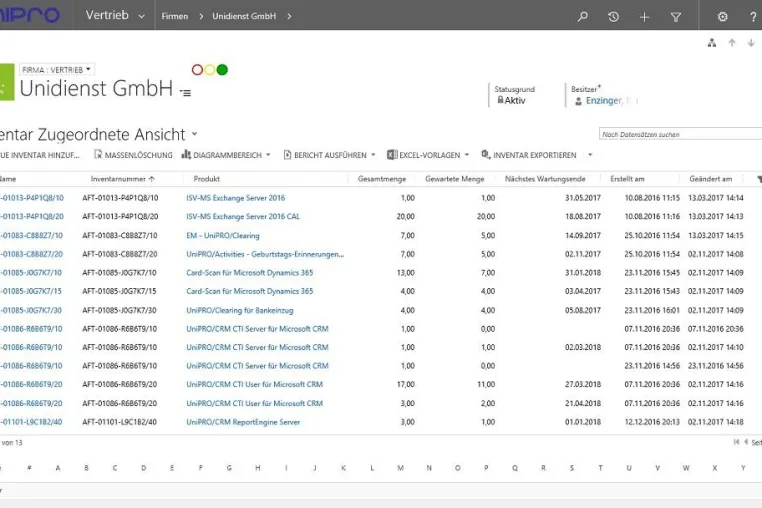Click the record search input field
762x508 pixels.
(x=680, y=134)
